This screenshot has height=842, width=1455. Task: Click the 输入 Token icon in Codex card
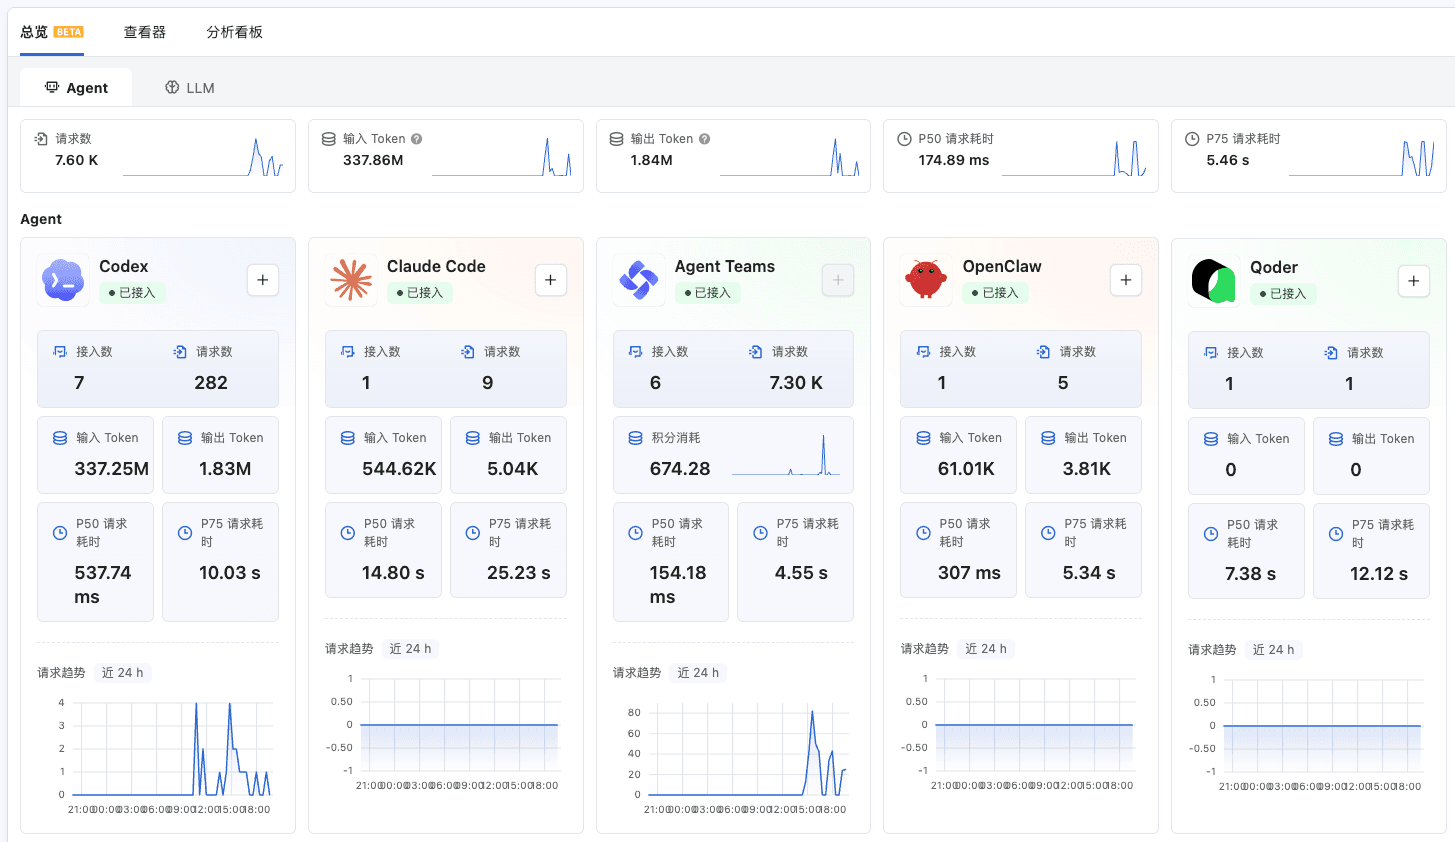pos(60,438)
